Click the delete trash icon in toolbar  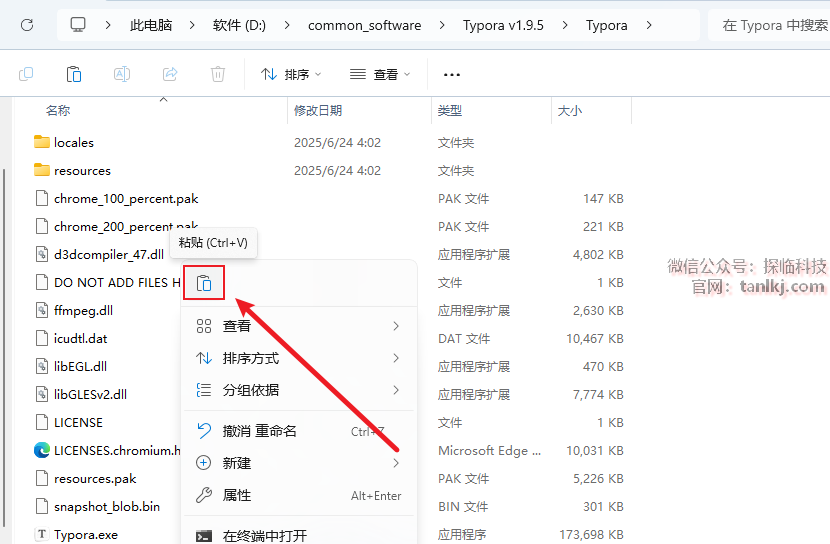click(x=218, y=74)
